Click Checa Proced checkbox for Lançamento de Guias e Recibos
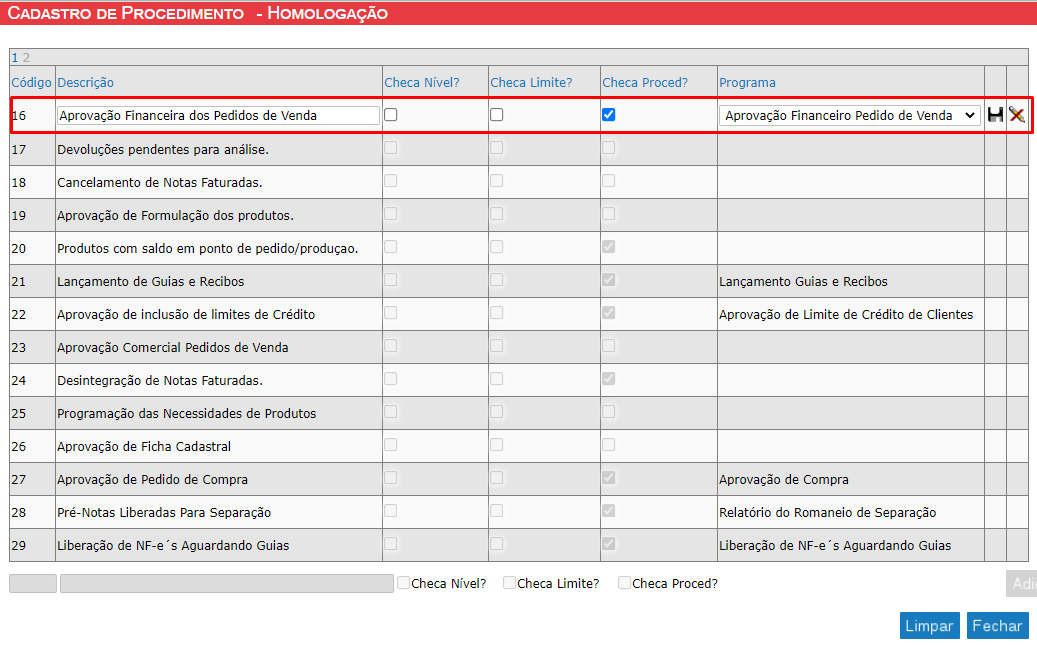This screenshot has width=1037, height=645. (x=608, y=280)
